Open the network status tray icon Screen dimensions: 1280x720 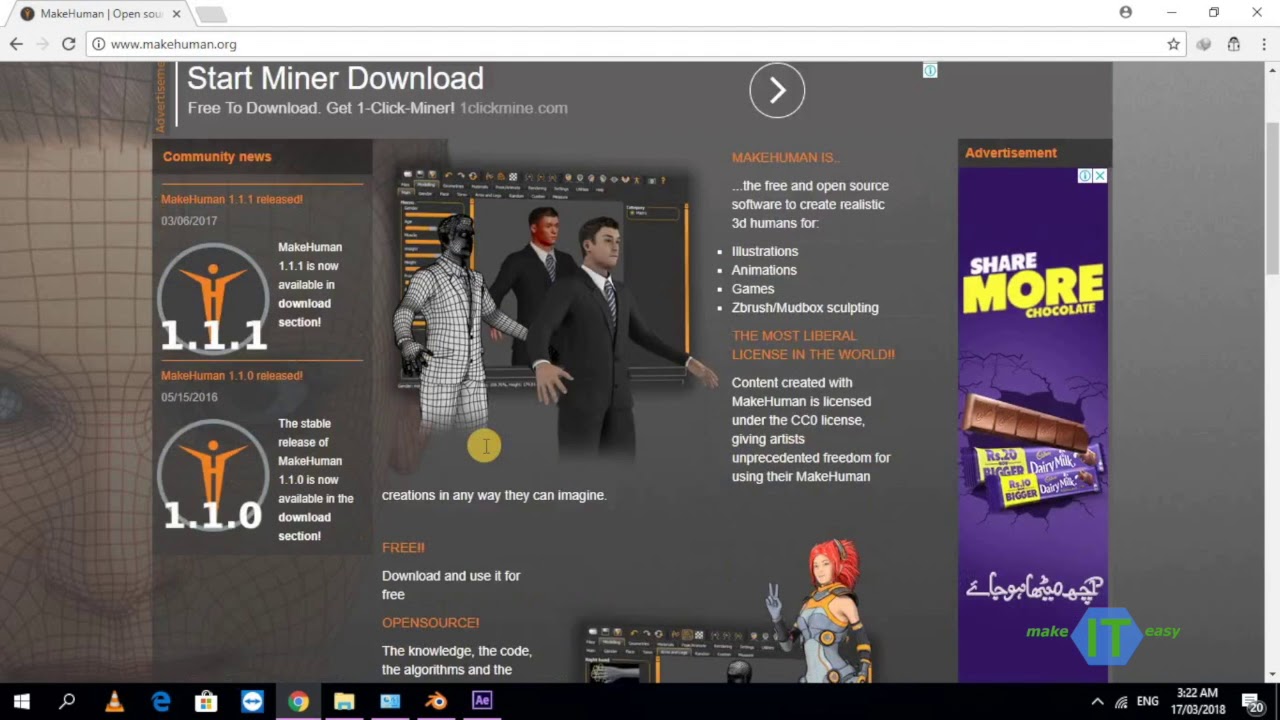point(1122,701)
